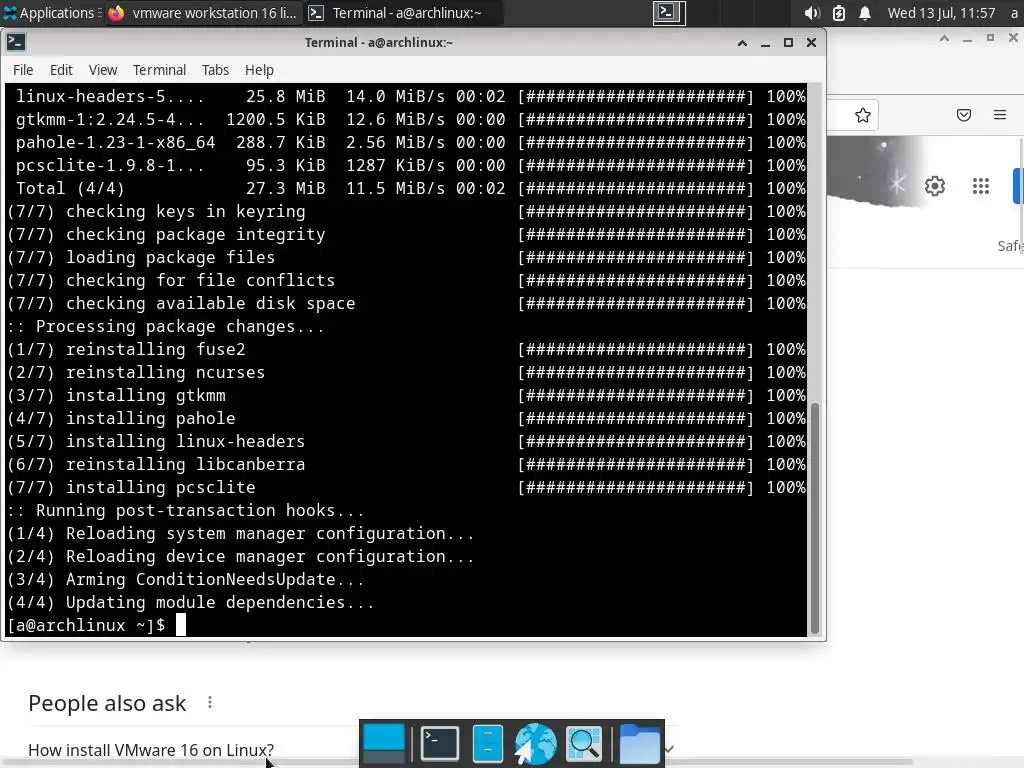Shade the Firefox window with up-arrow button
The width and height of the screenshot is (1024, 768).
click(x=944, y=39)
